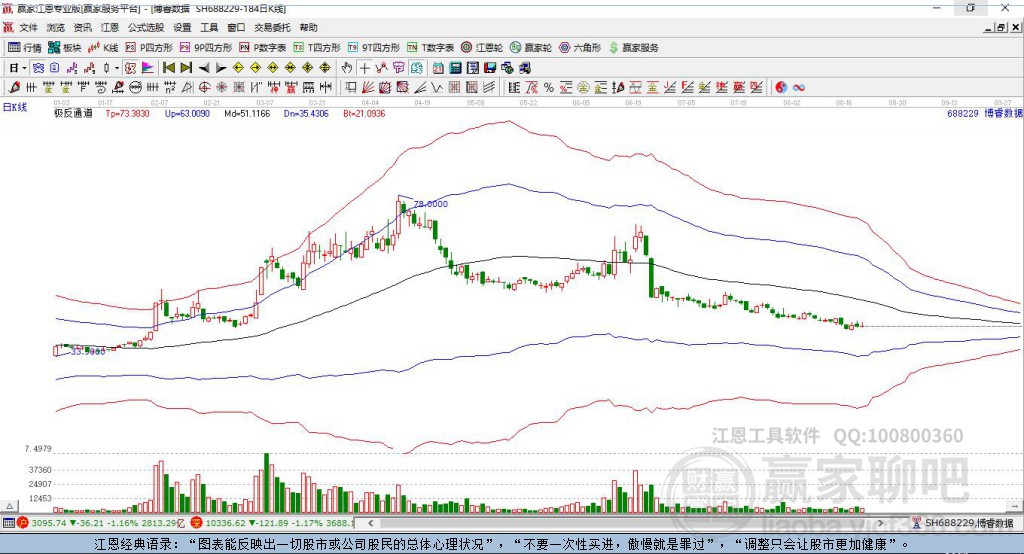
Task: Click the SH688229 status bar entry
Action: (x=969, y=523)
